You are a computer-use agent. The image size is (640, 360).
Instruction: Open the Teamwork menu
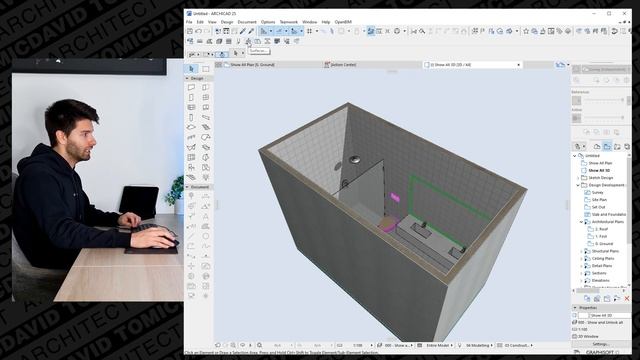[289, 22]
